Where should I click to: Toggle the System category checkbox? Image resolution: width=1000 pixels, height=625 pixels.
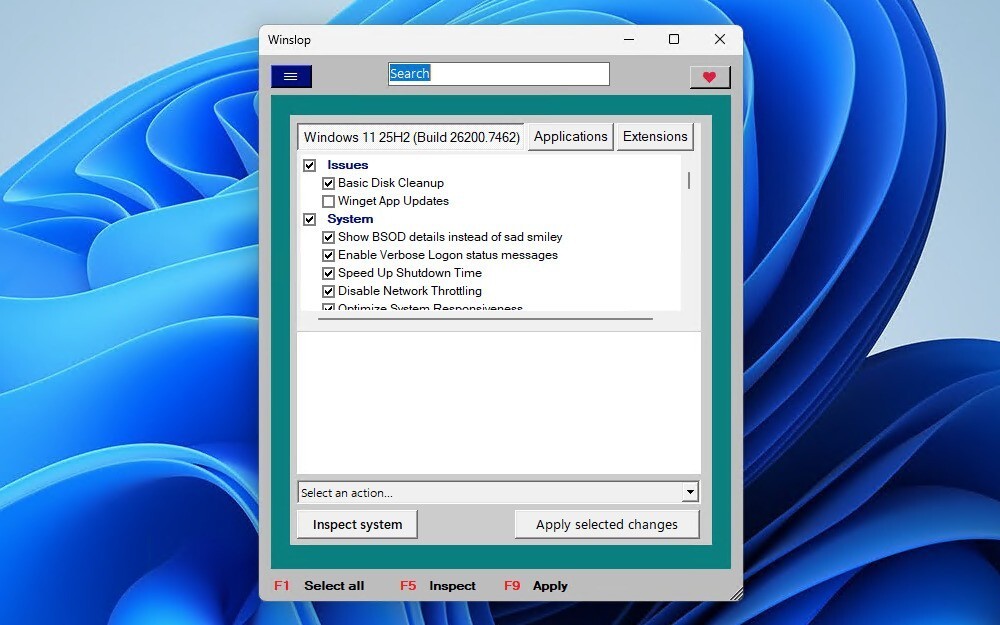(310, 219)
